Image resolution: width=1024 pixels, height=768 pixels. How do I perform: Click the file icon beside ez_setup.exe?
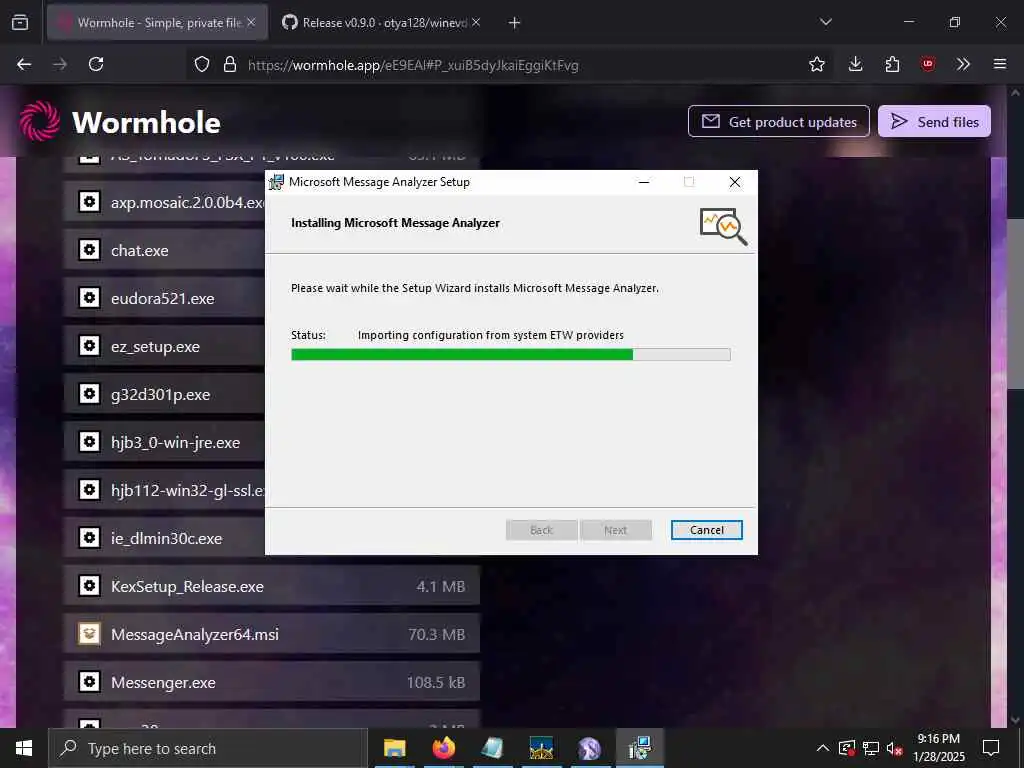pos(89,345)
